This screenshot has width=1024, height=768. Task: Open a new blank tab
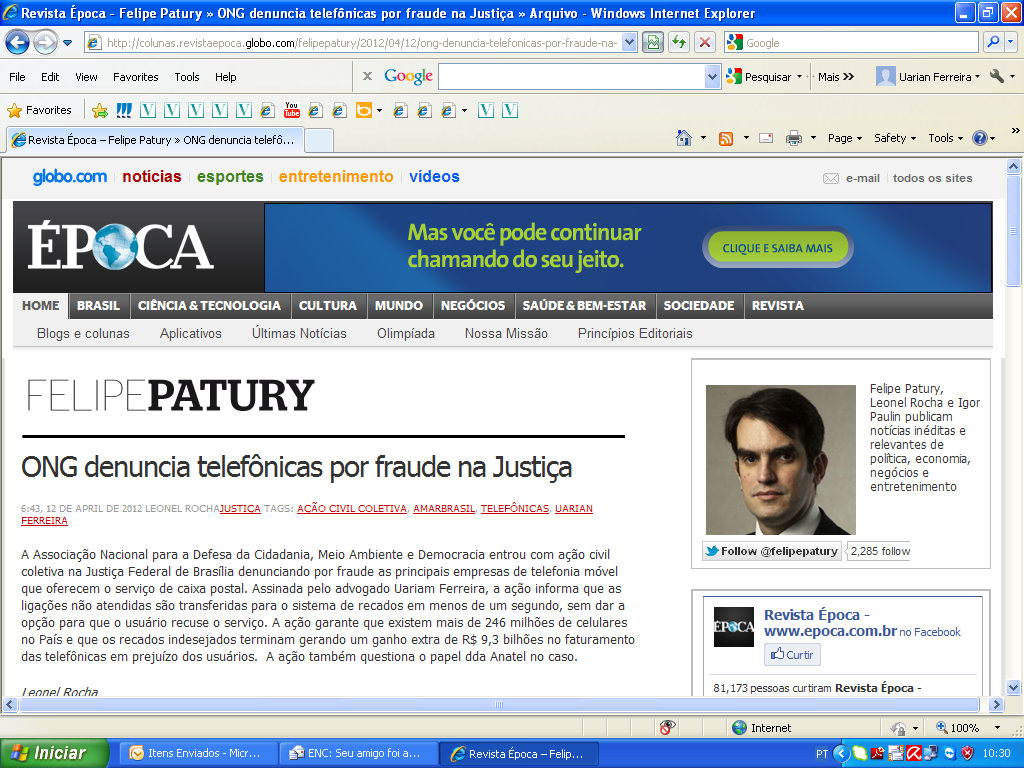(x=319, y=140)
